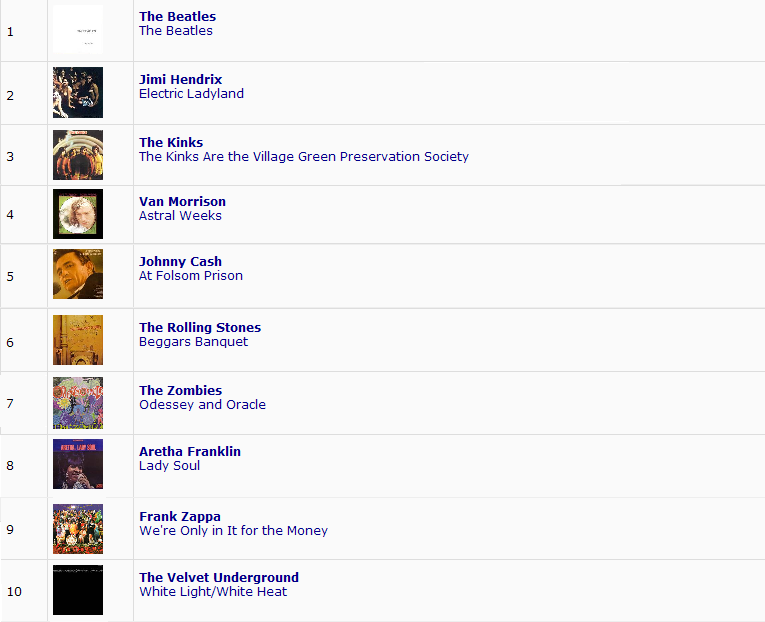Click rank number 3 beside The Kinks
765x622 pixels.
tap(10, 157)
